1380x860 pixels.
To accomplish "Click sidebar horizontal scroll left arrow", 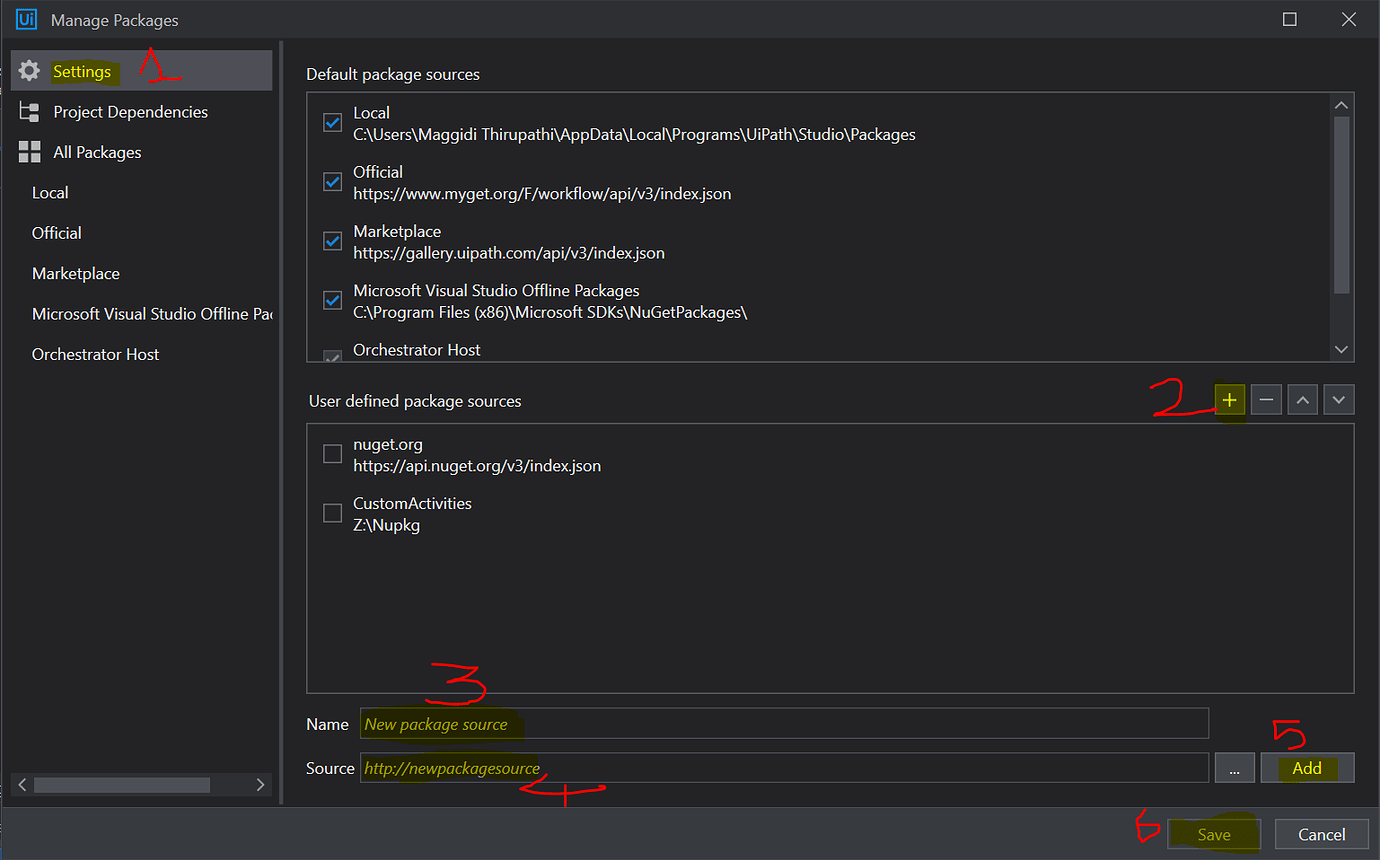I will (22, 785).
